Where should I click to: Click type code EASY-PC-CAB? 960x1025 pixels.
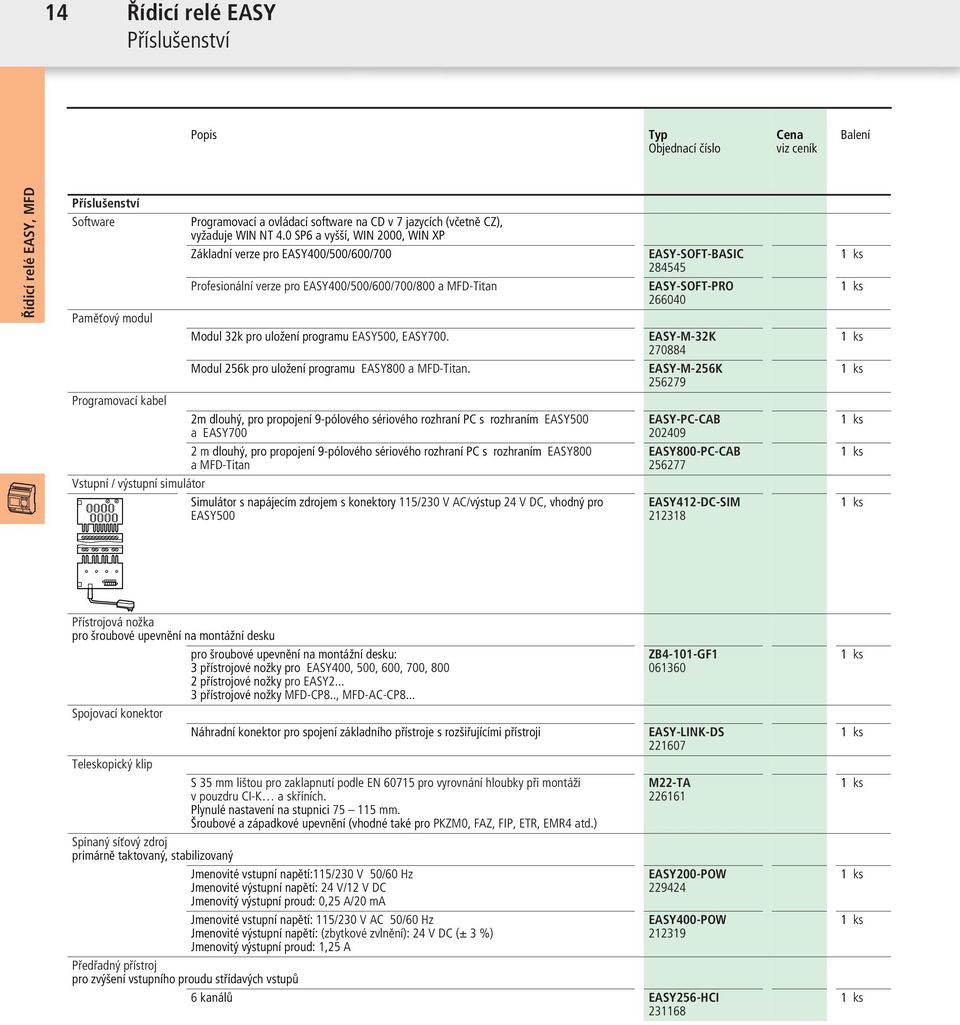pyautogui.click(x=684, y=419)
